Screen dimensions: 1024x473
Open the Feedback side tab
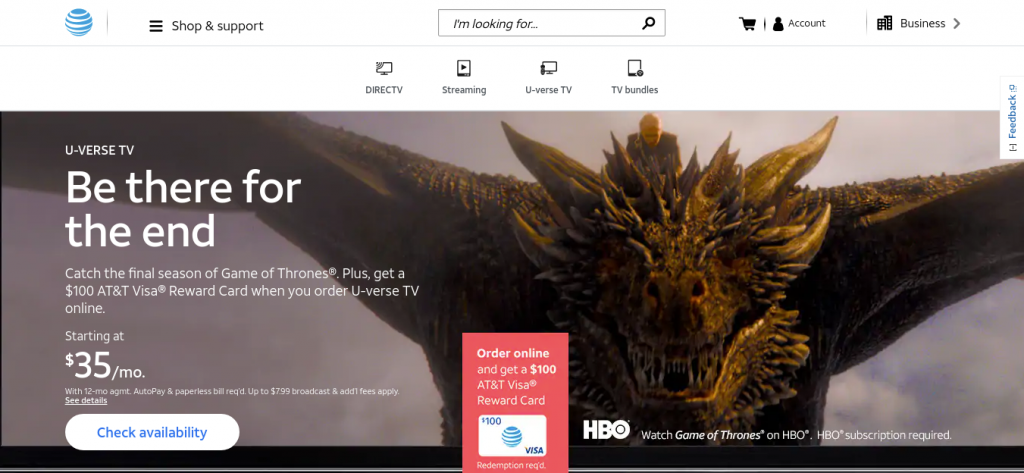pos(1011,117)
